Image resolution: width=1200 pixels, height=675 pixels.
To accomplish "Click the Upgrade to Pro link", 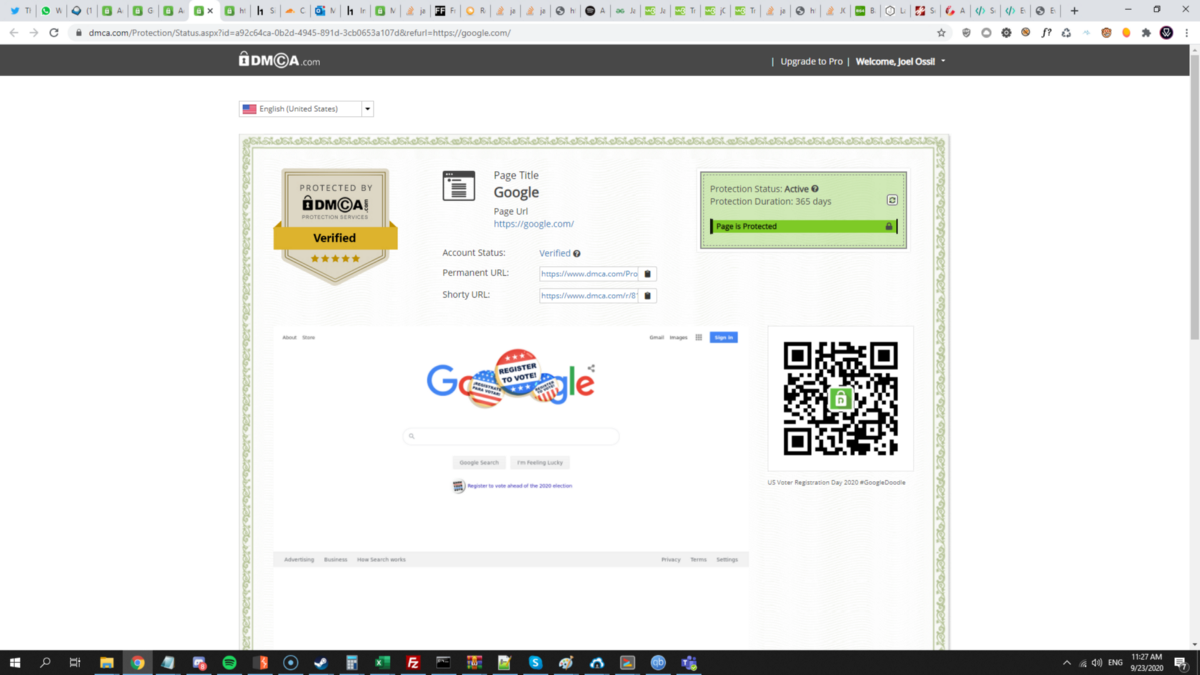I will click(x=811, y=61).
